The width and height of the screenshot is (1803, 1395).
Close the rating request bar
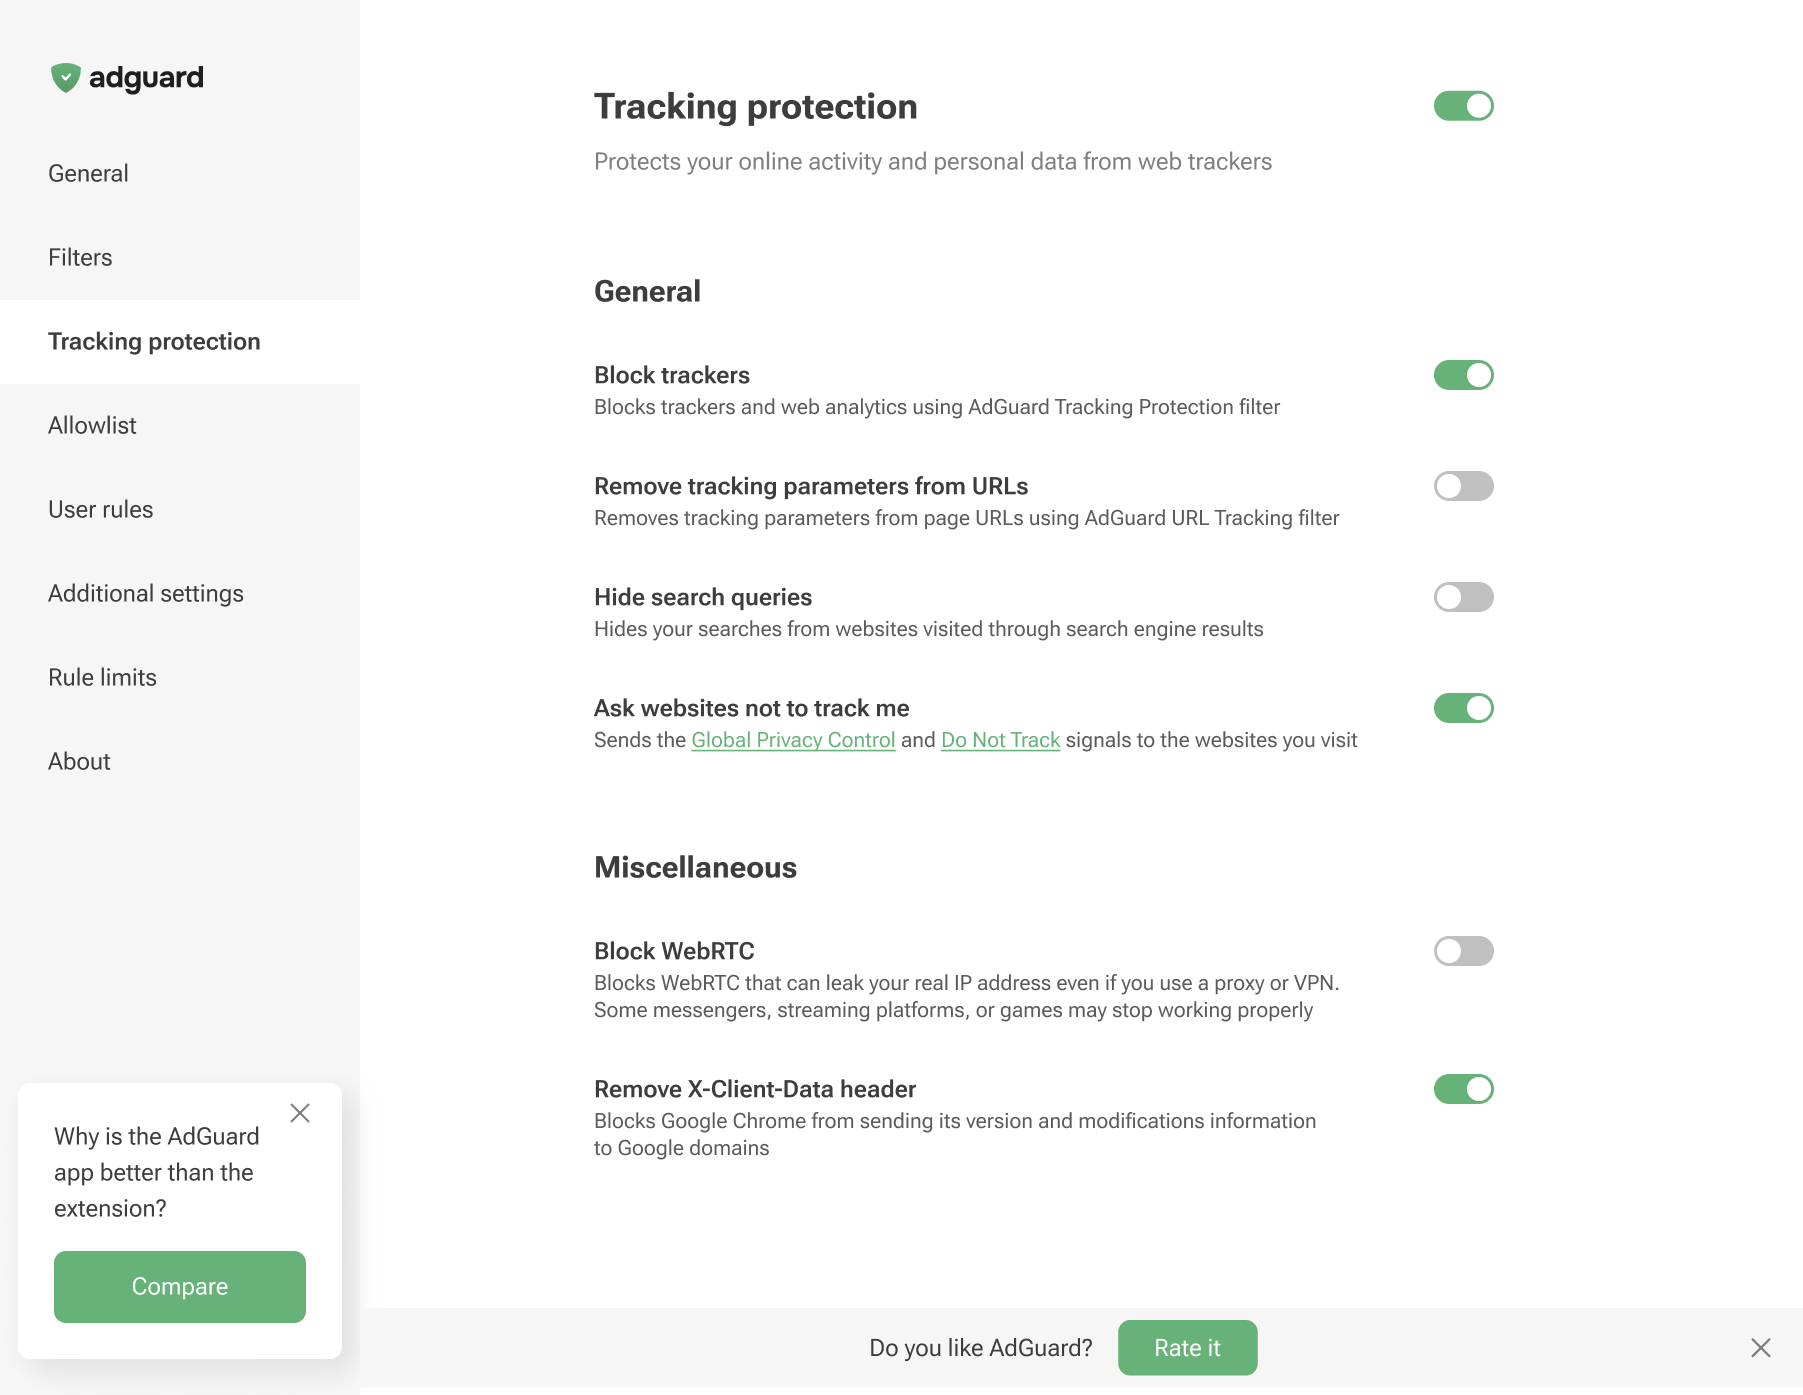pyautogui.click(x=1763, y=1347)
